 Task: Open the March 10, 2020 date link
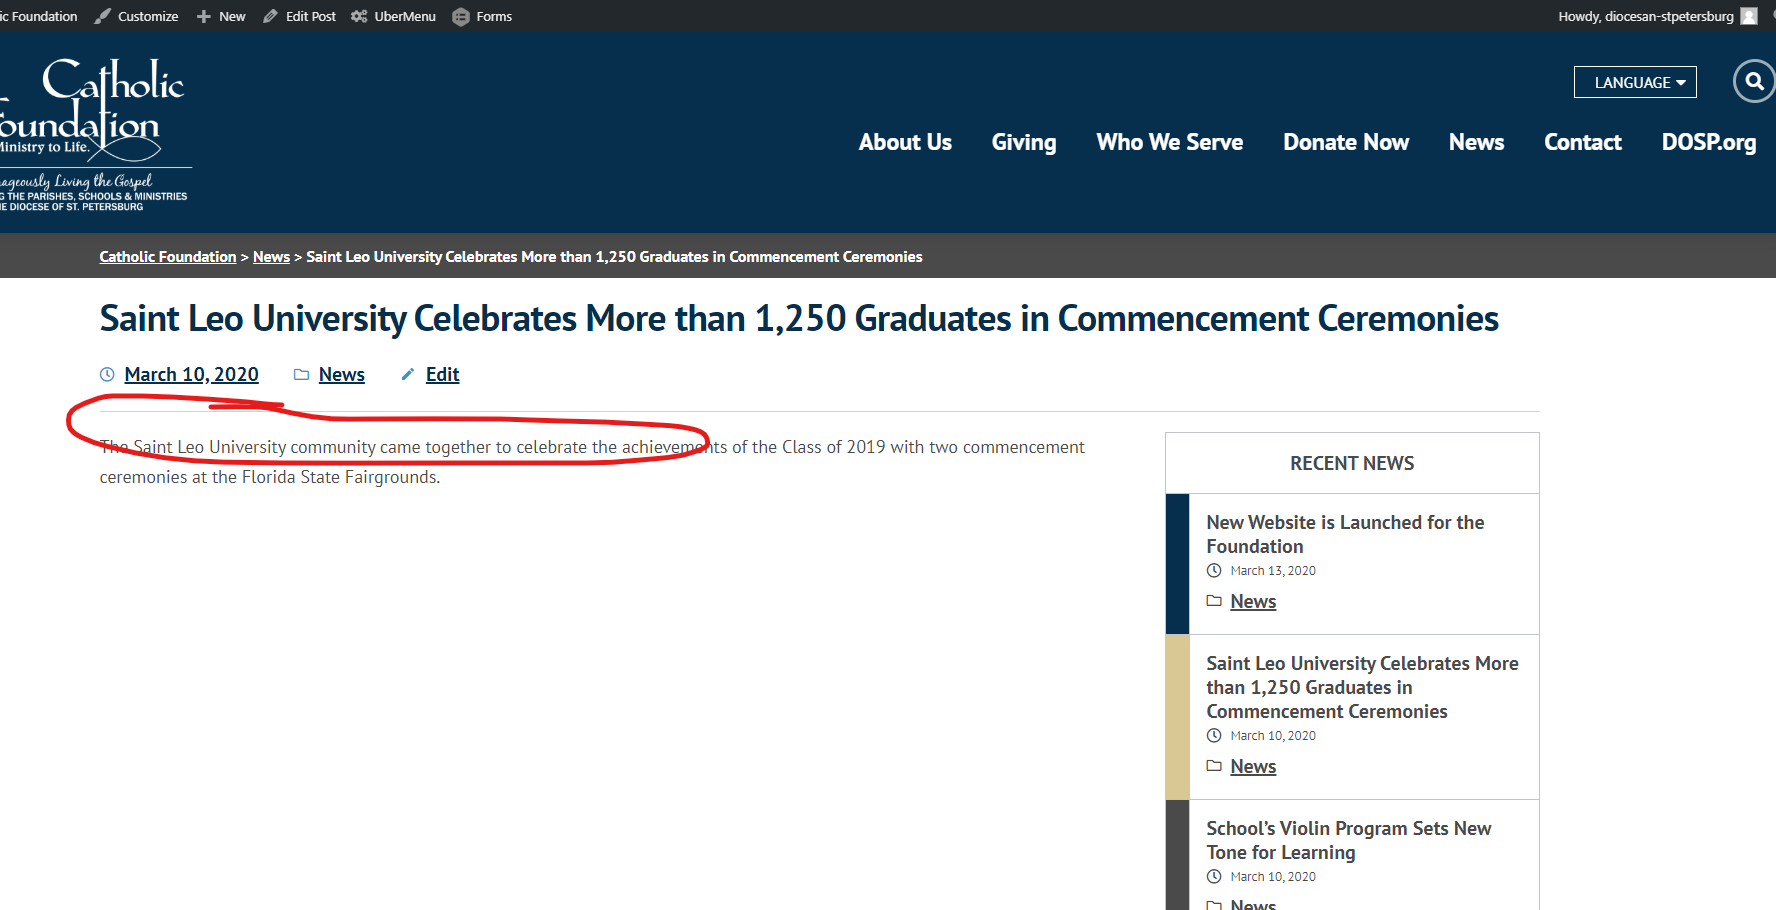[x=191, y=374]
